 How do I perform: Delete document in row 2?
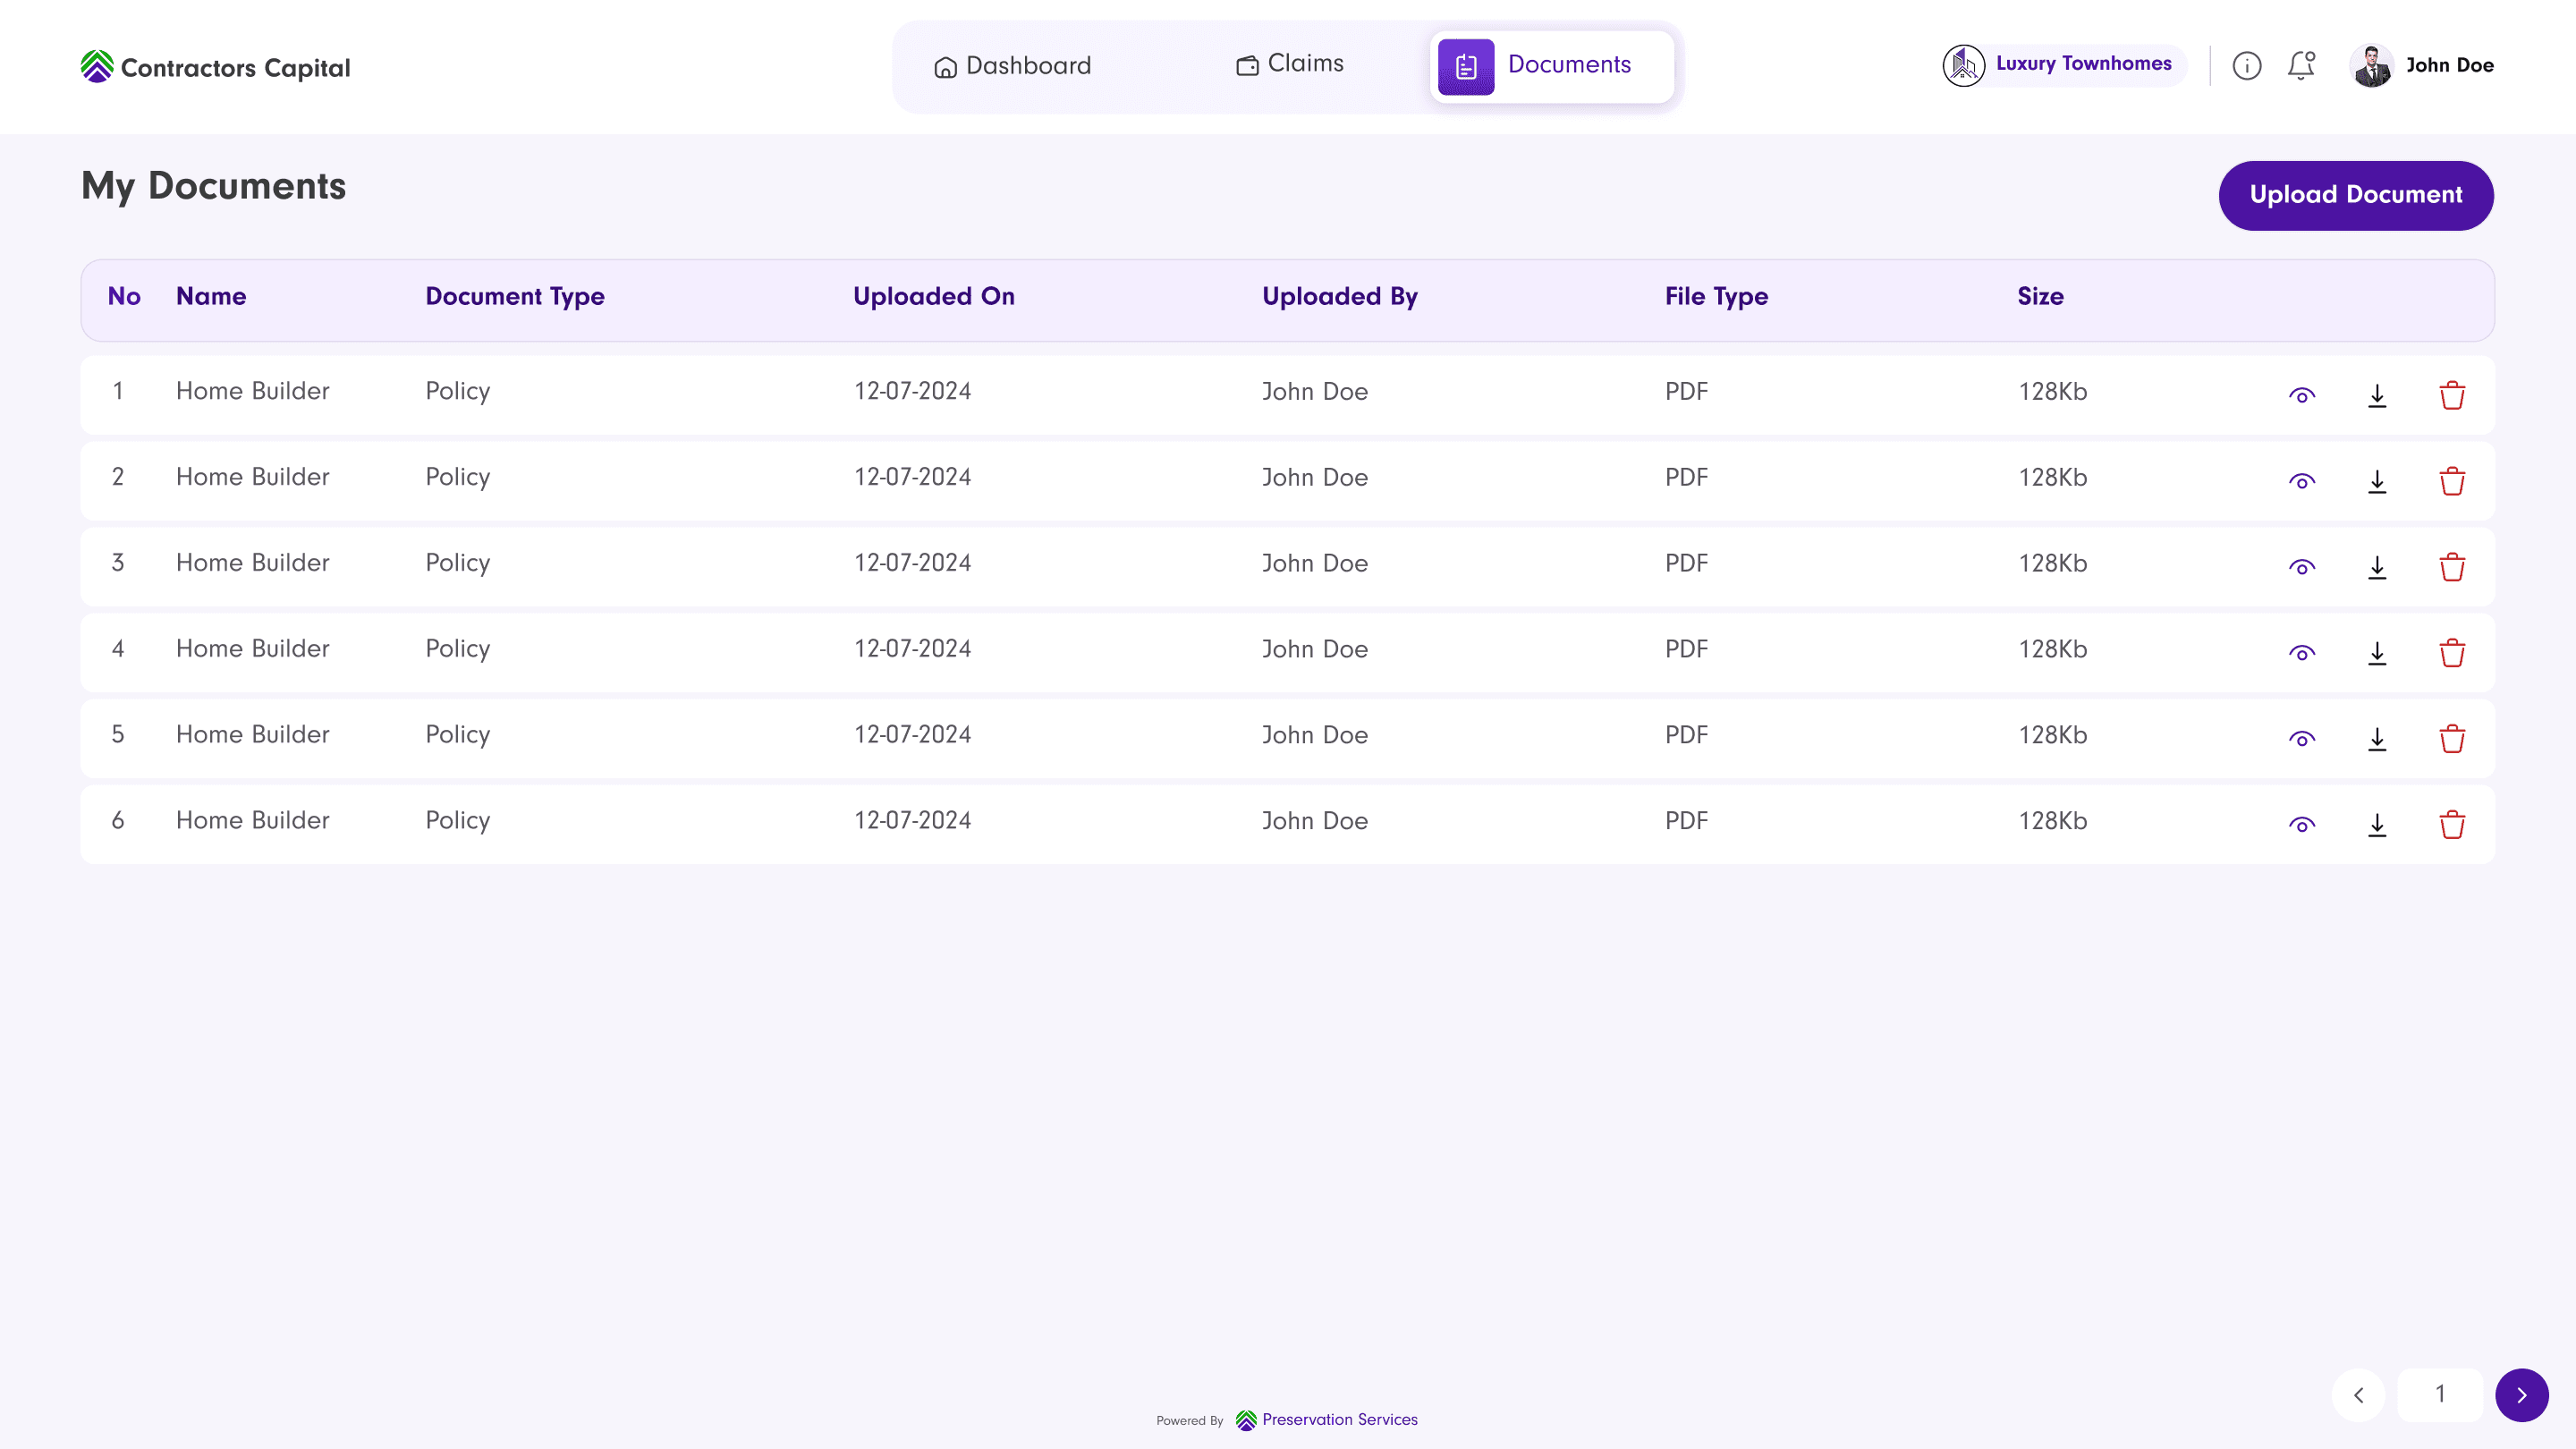tap(2452, 482)
